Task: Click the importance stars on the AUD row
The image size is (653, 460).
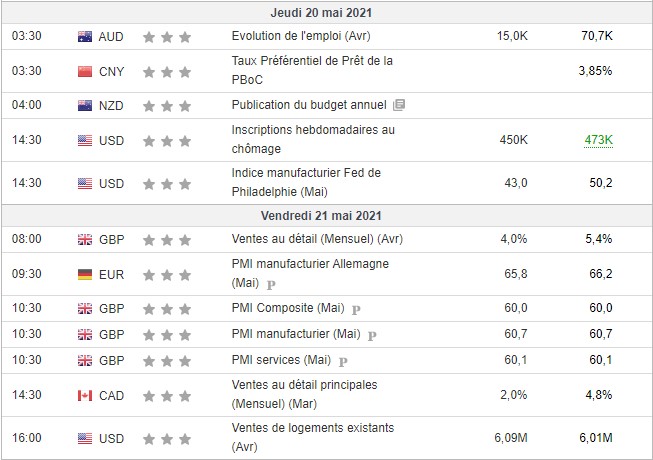Action: point(166,37)
